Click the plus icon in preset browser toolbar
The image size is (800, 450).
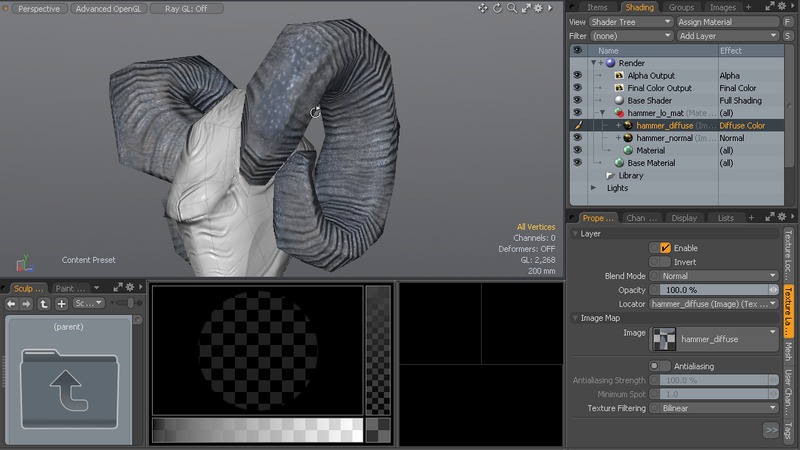click(x=61, y=303)
